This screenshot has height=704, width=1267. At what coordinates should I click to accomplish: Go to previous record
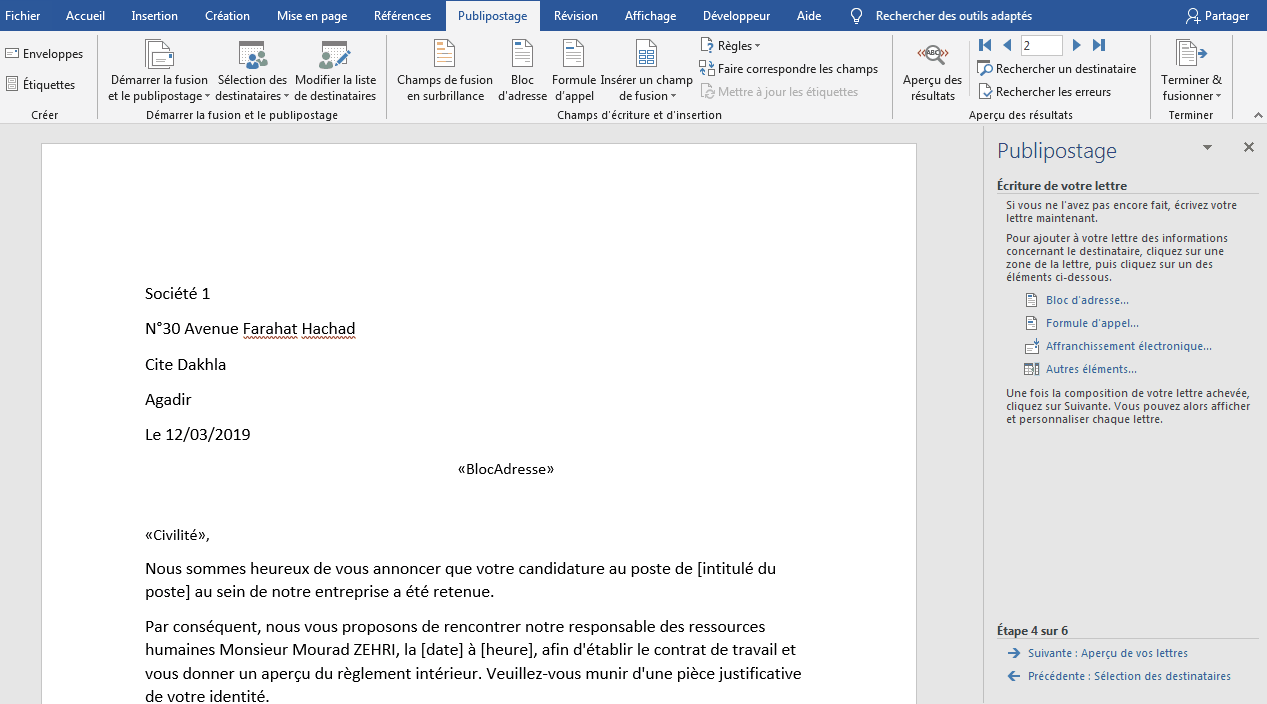[x=1007, y=45]
